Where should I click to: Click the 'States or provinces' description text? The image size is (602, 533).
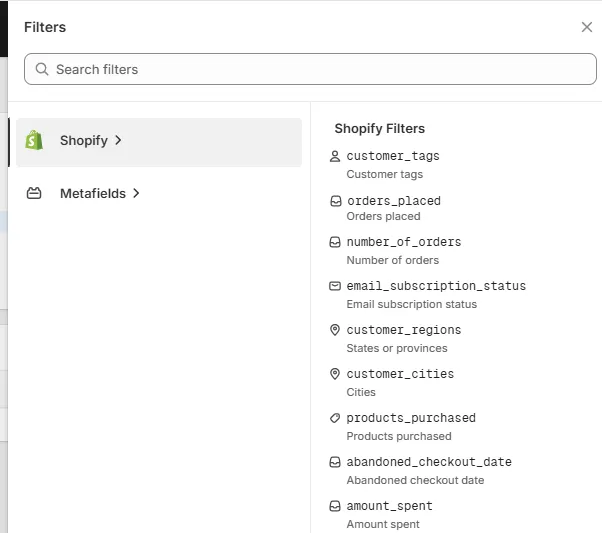[x=397, y=348]
